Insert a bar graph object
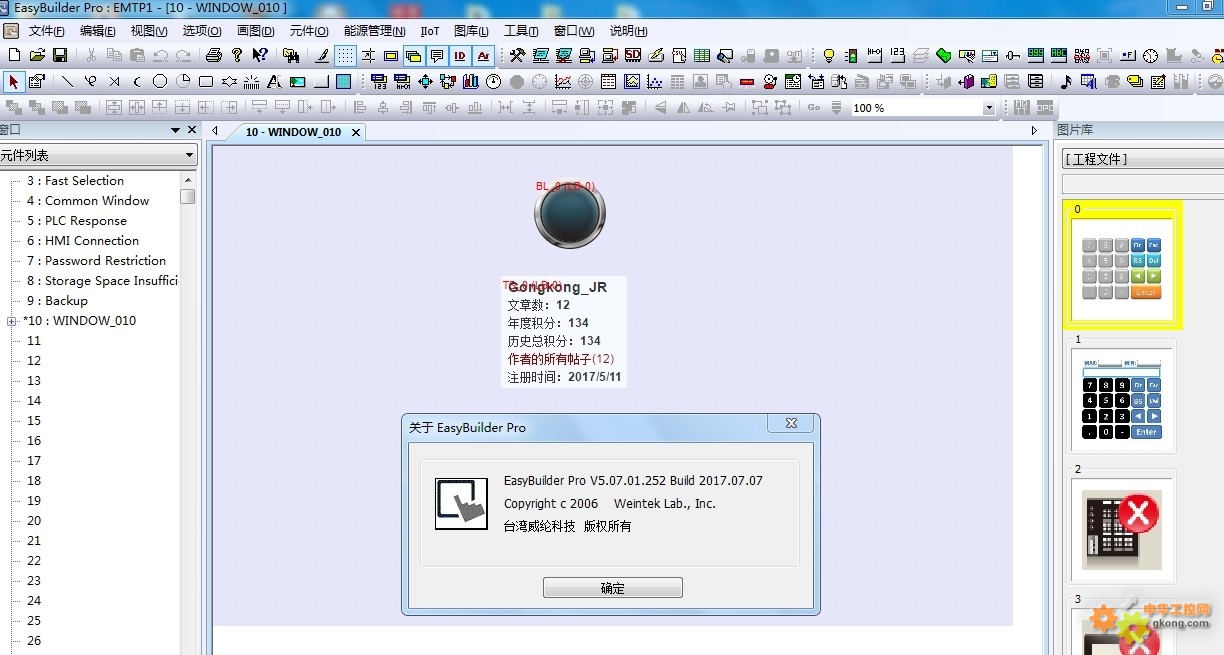This screenshot has width=1224, height=655. [470, 82]
